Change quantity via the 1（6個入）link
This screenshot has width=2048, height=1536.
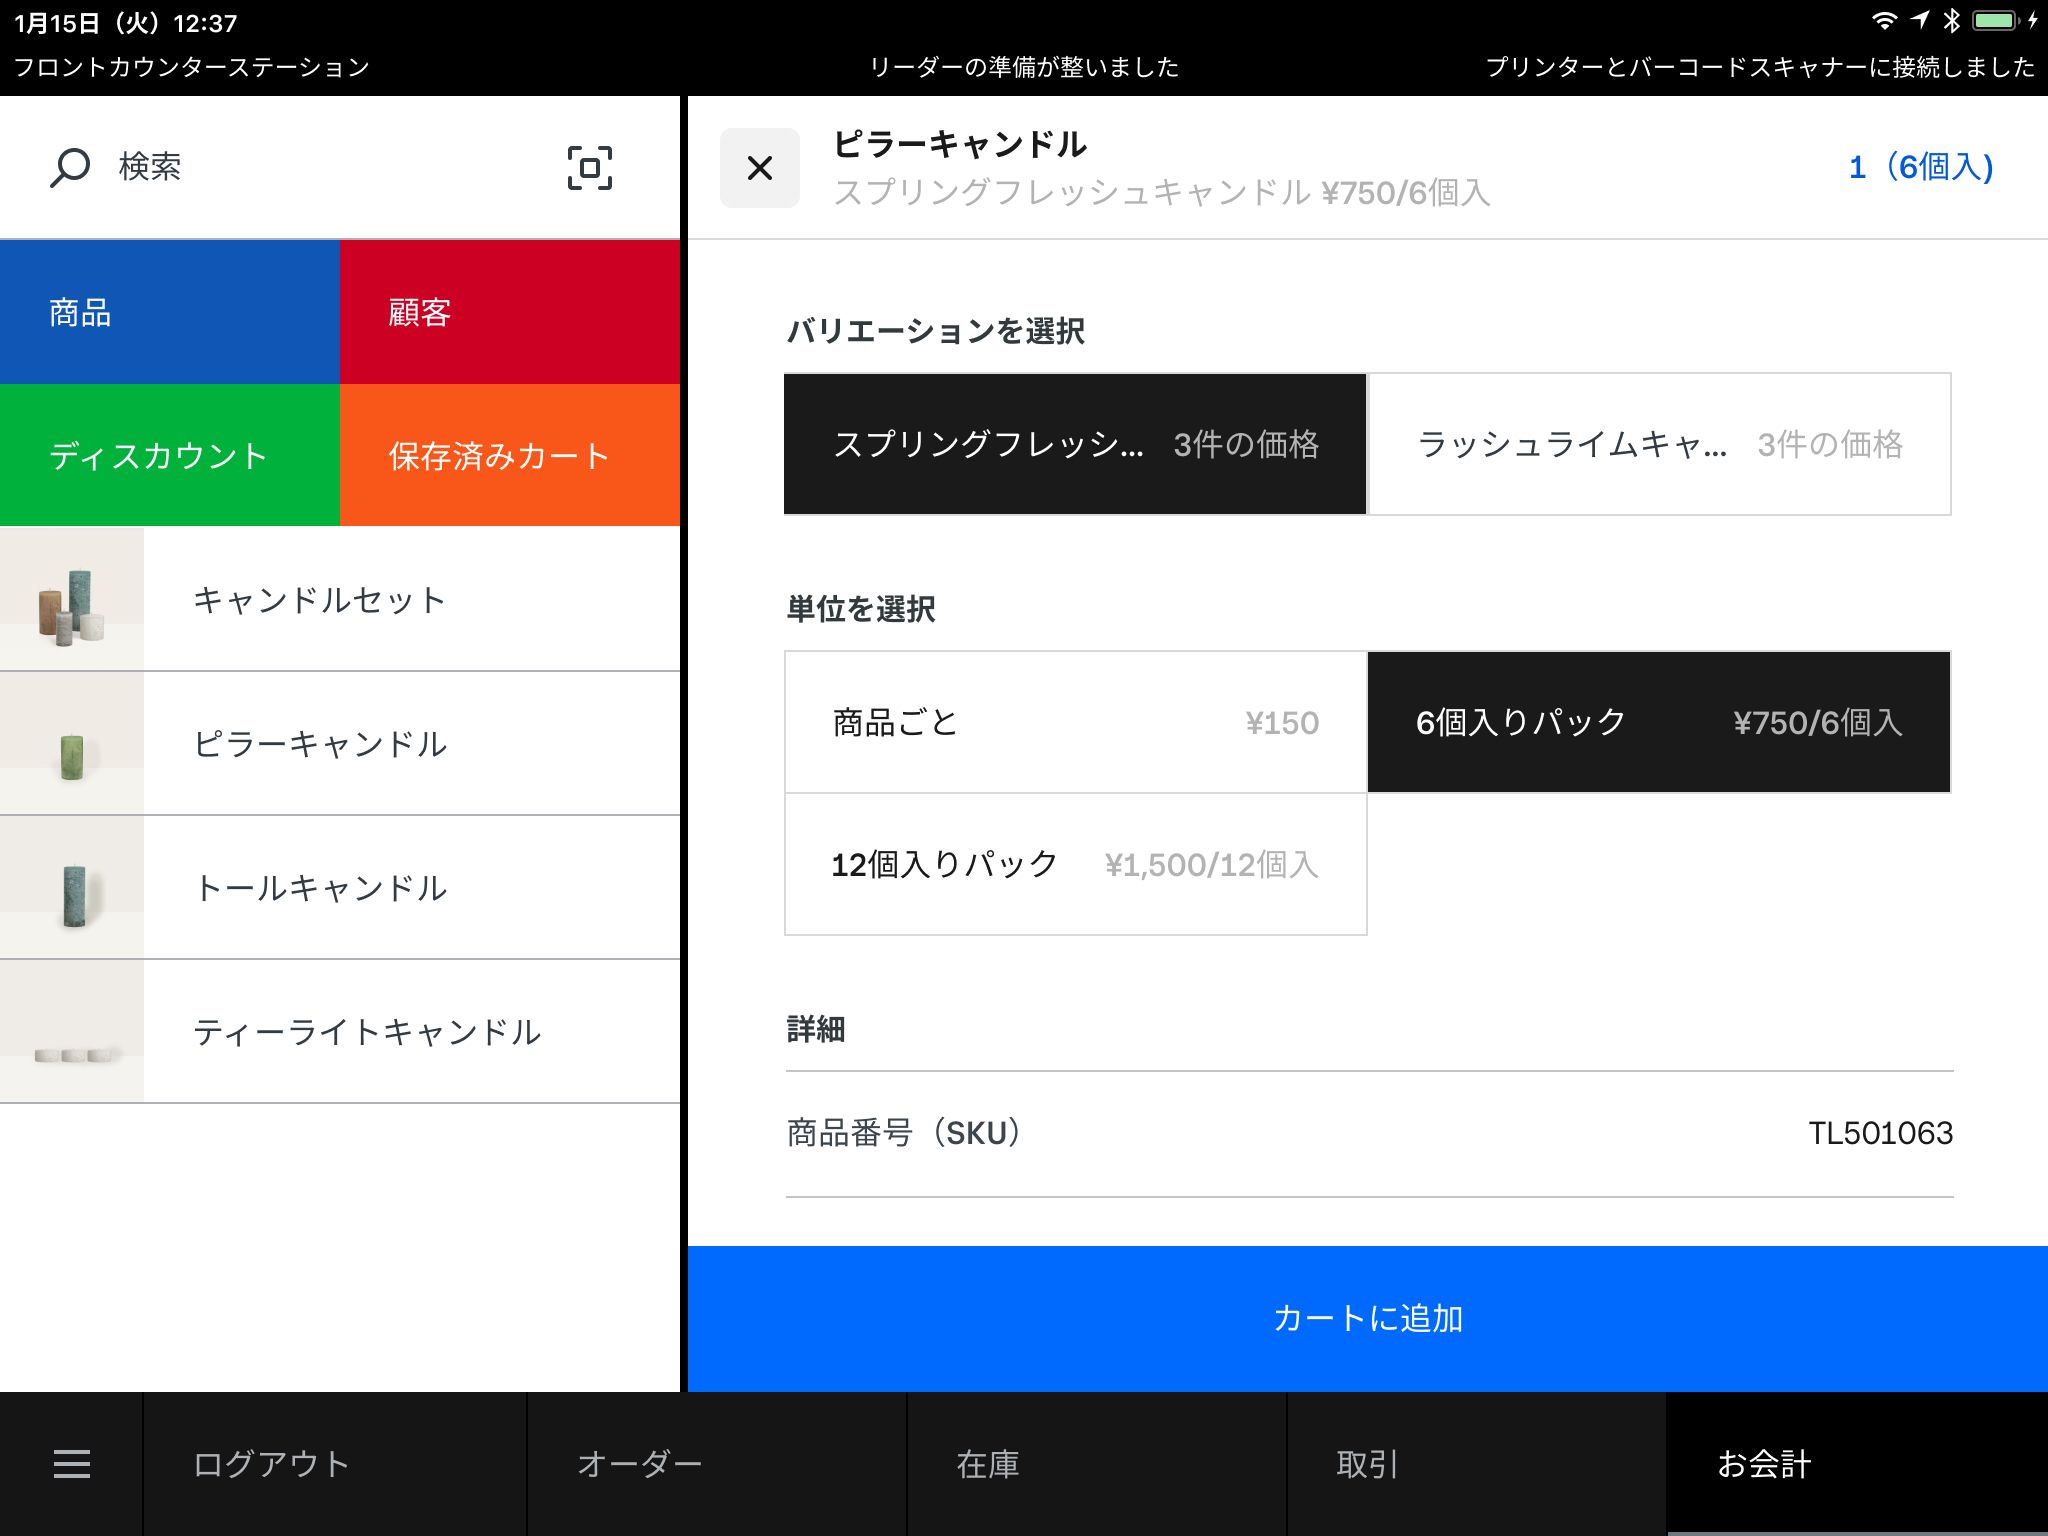(x=1919, y=168)
